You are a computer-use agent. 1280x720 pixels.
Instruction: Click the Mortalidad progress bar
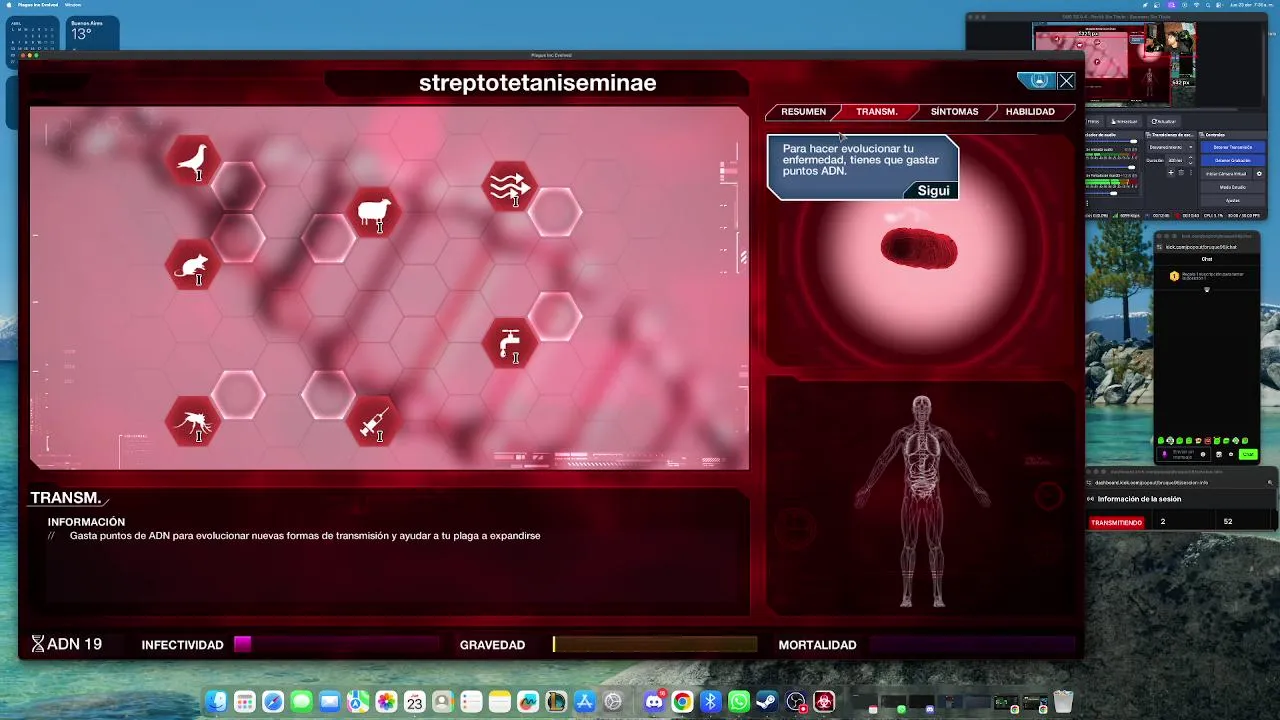click(972, 645)
